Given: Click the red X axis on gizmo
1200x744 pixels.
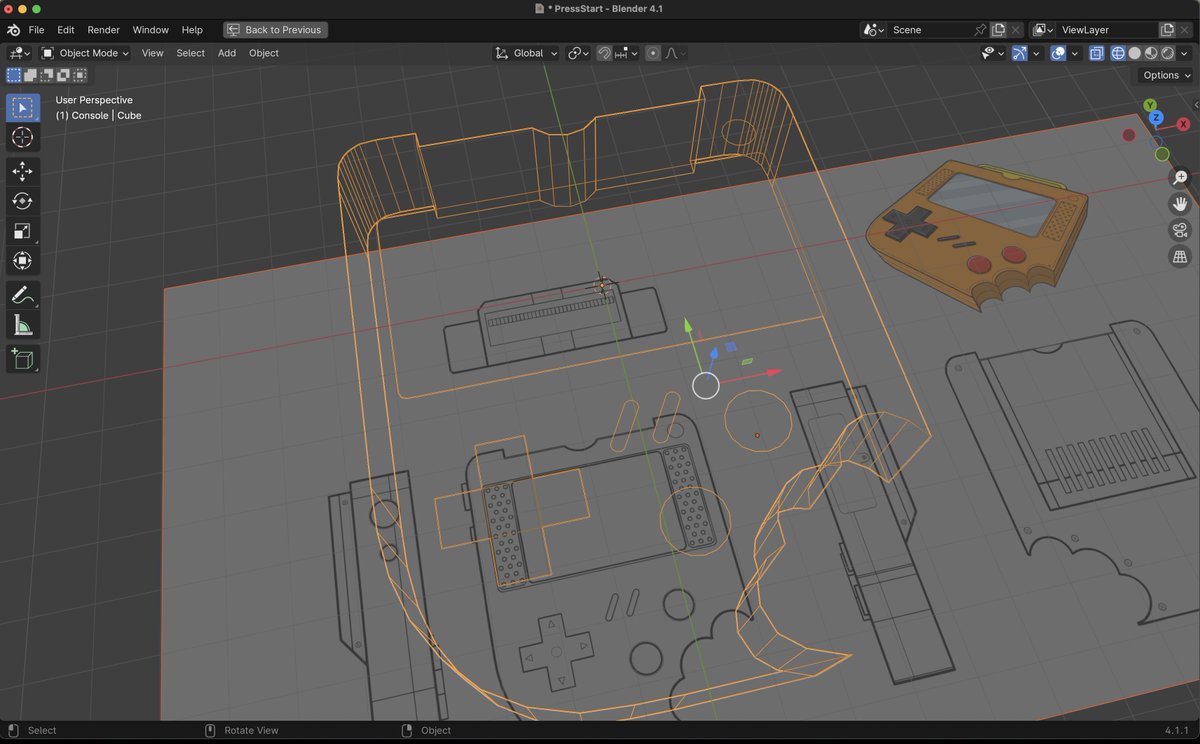Looking at the screenshot, I should pos(1182,124).
